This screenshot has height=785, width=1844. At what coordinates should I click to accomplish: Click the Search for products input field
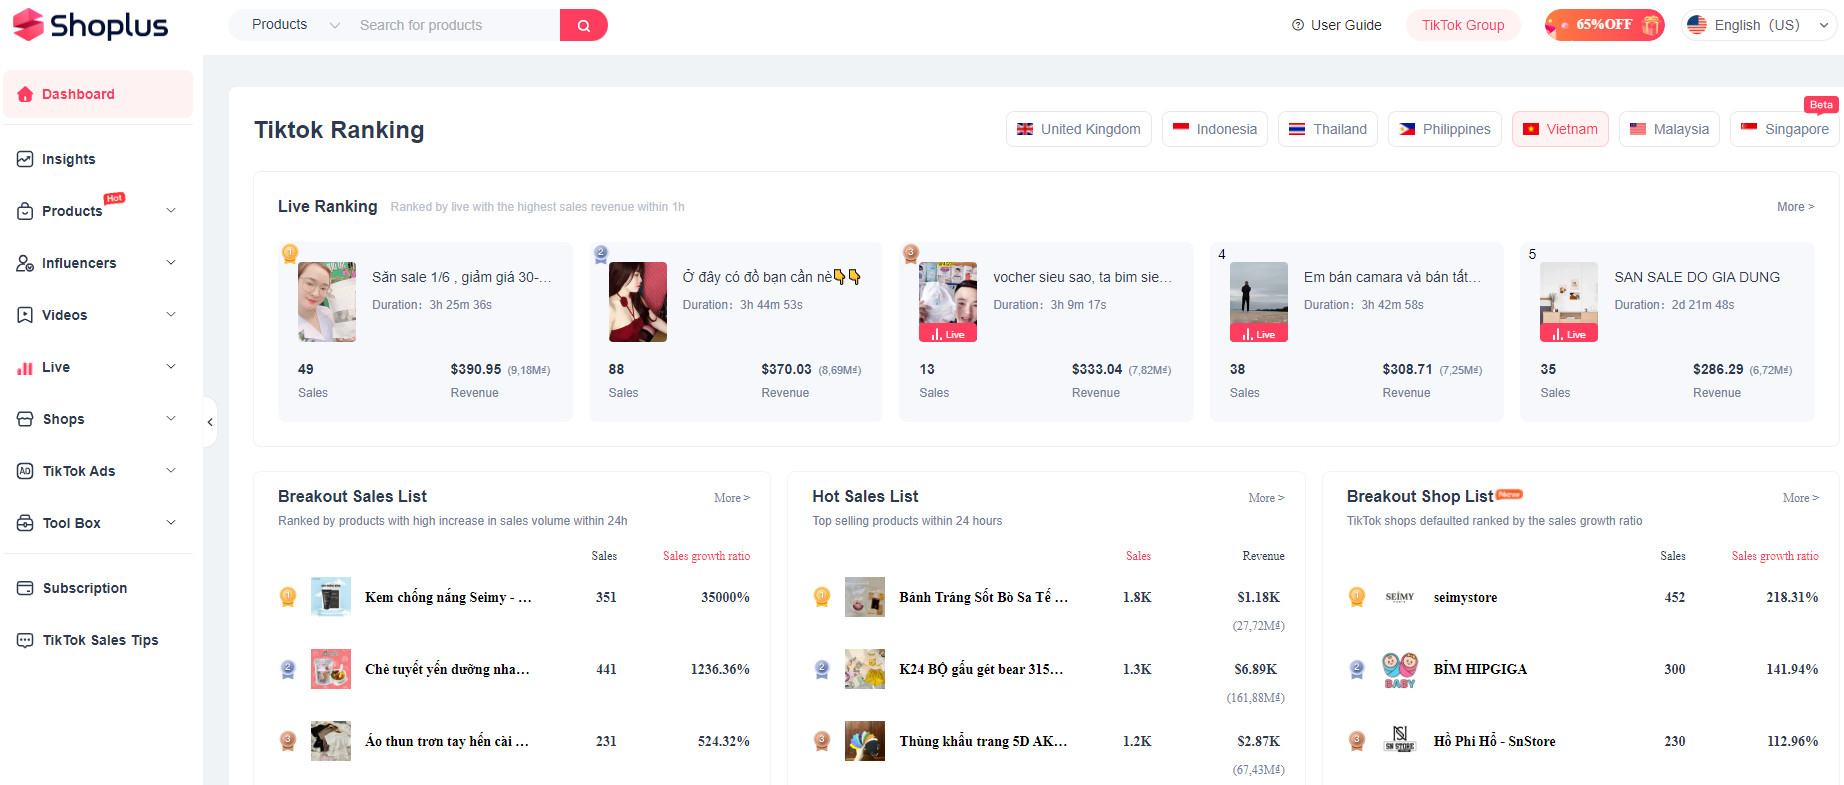coord(455,25)
